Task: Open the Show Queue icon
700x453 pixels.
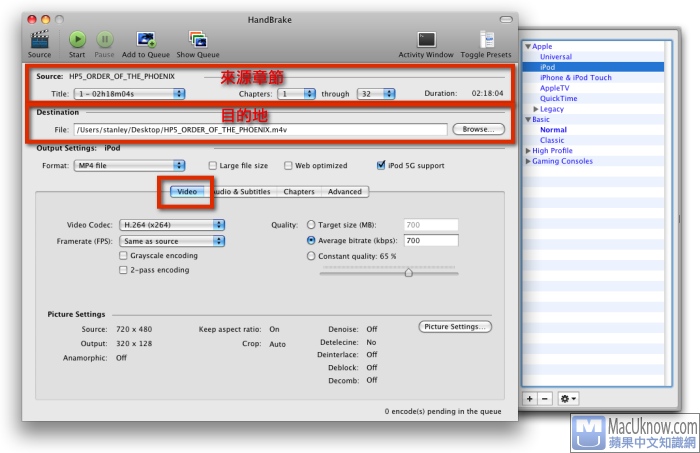Action: pyautogui.click(x=198, y=39)
